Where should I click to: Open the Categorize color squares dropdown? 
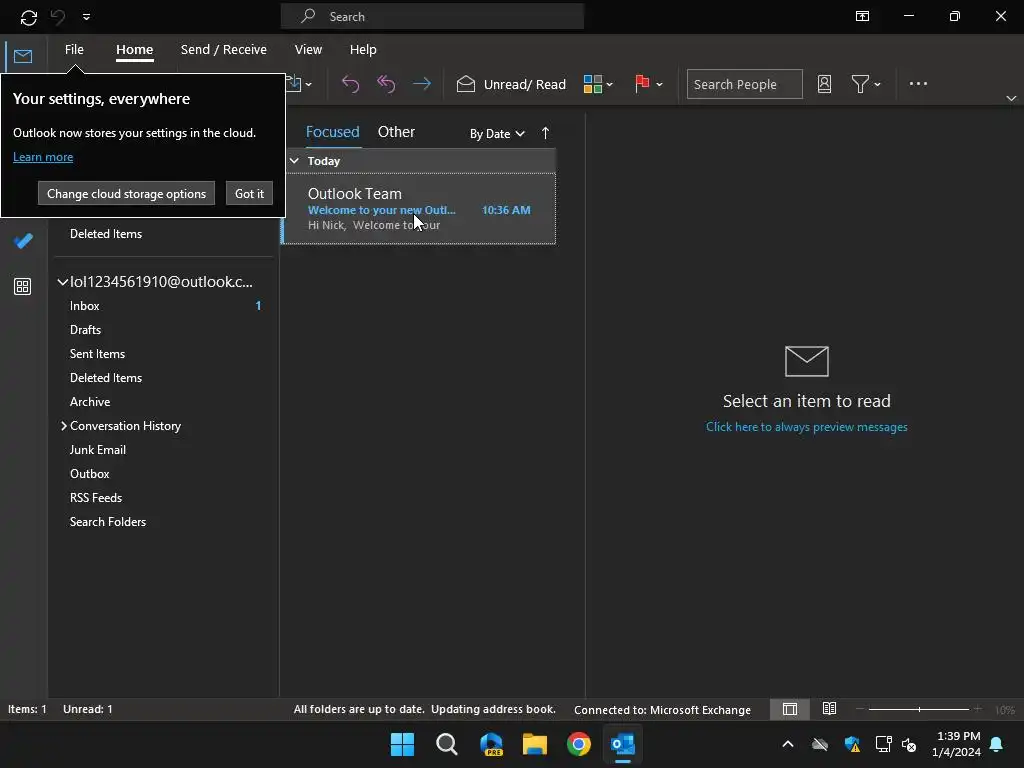coord(598,84)
